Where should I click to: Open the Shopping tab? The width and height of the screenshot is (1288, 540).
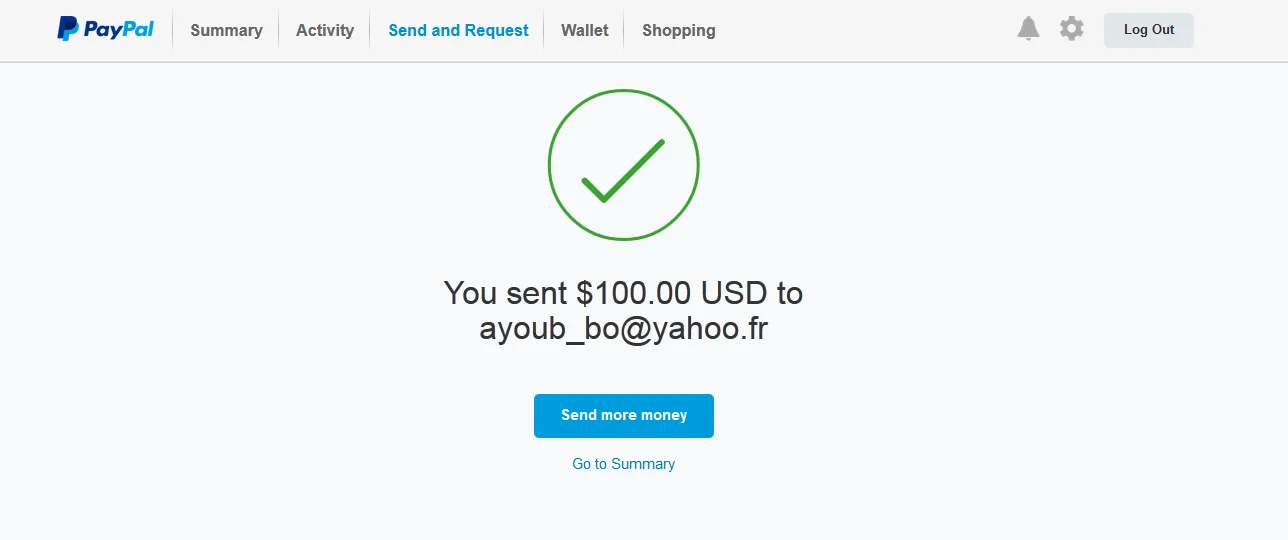678,30
